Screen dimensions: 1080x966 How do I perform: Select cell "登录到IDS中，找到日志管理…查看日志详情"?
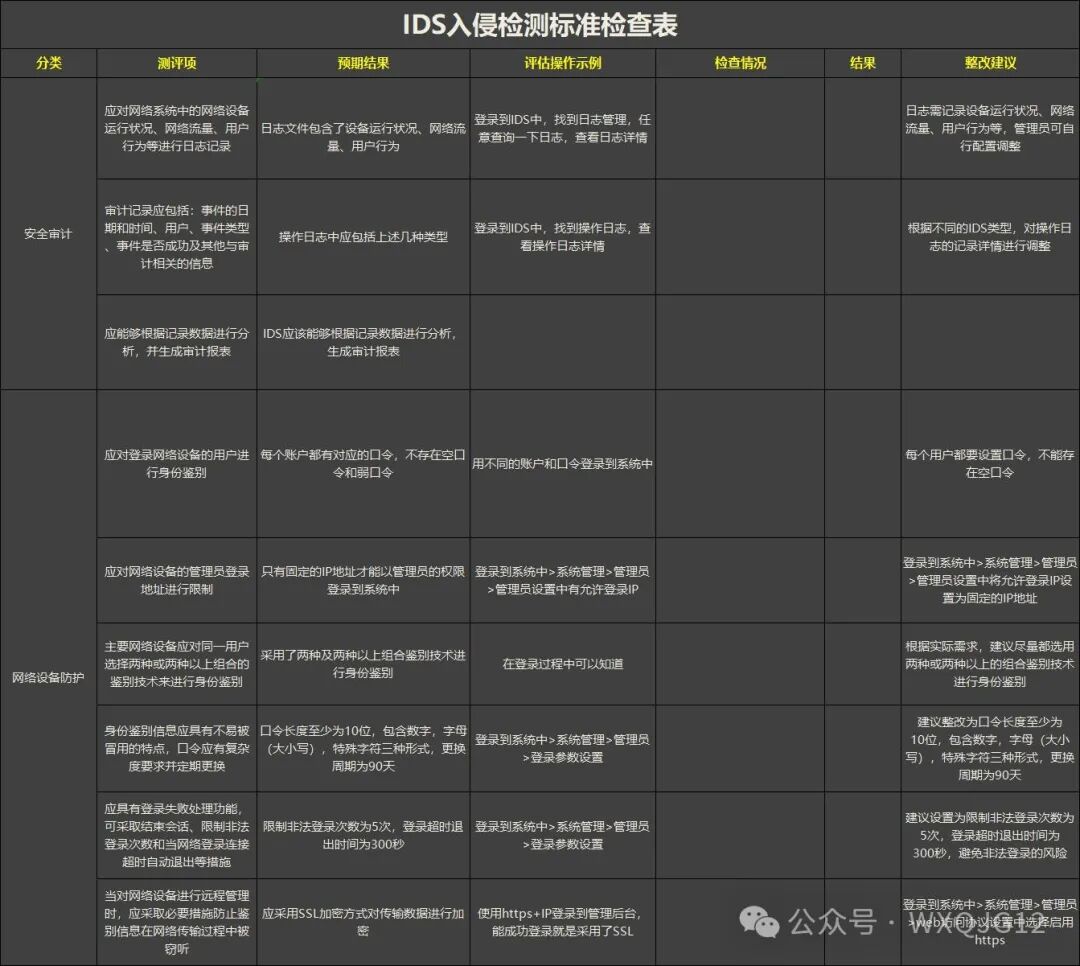[563, 128]
